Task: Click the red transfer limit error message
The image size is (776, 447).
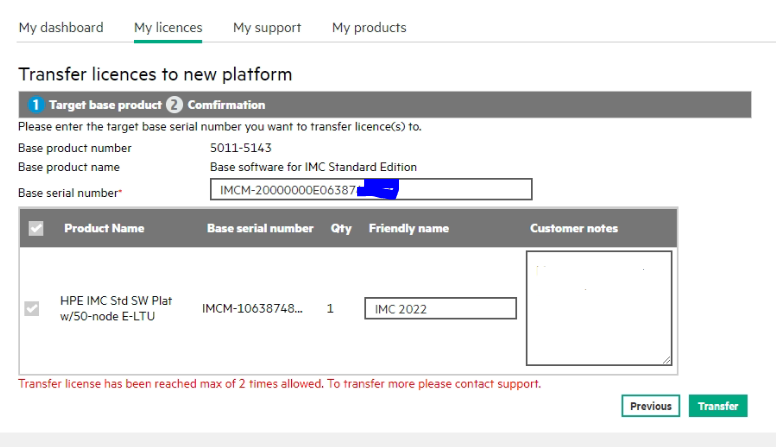Action: [x=280, y=384]
